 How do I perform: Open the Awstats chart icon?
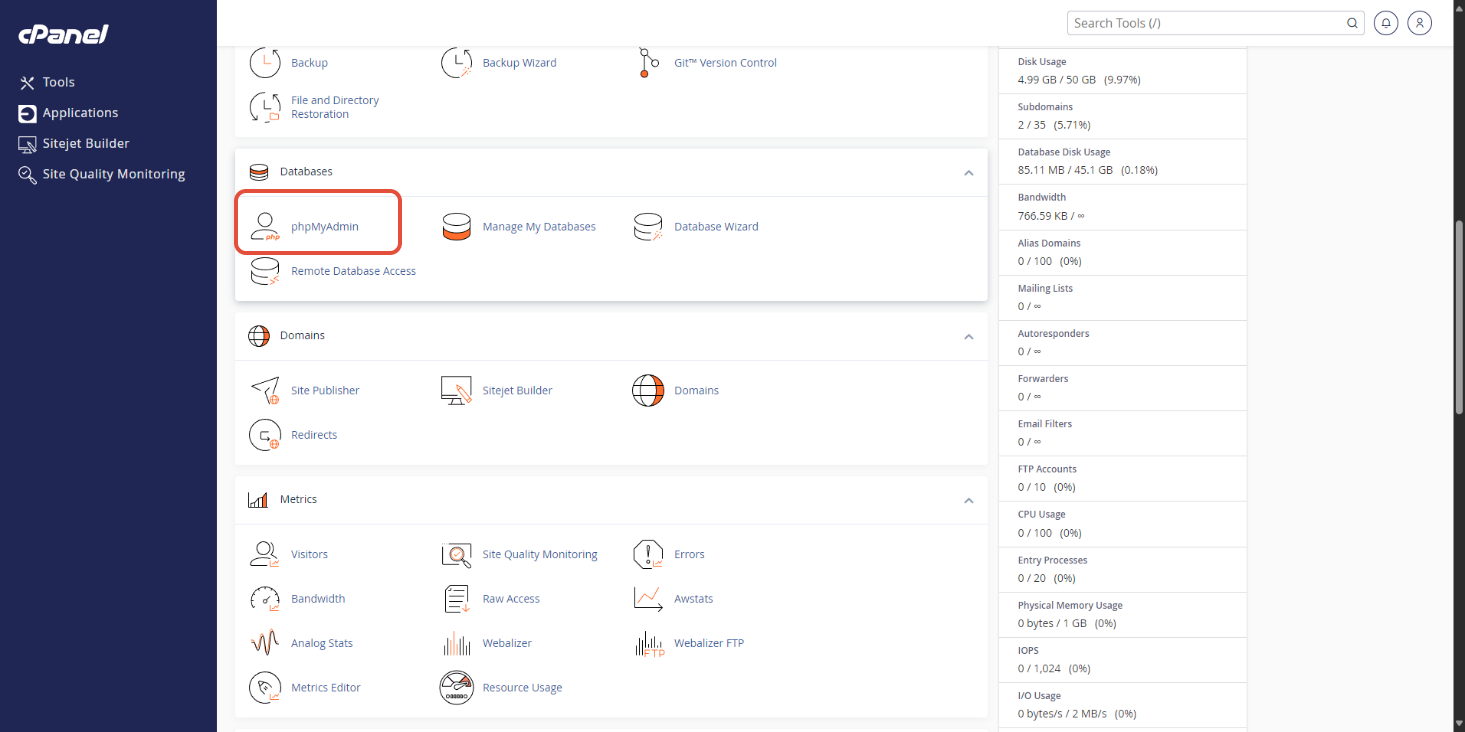pos(648,599)
